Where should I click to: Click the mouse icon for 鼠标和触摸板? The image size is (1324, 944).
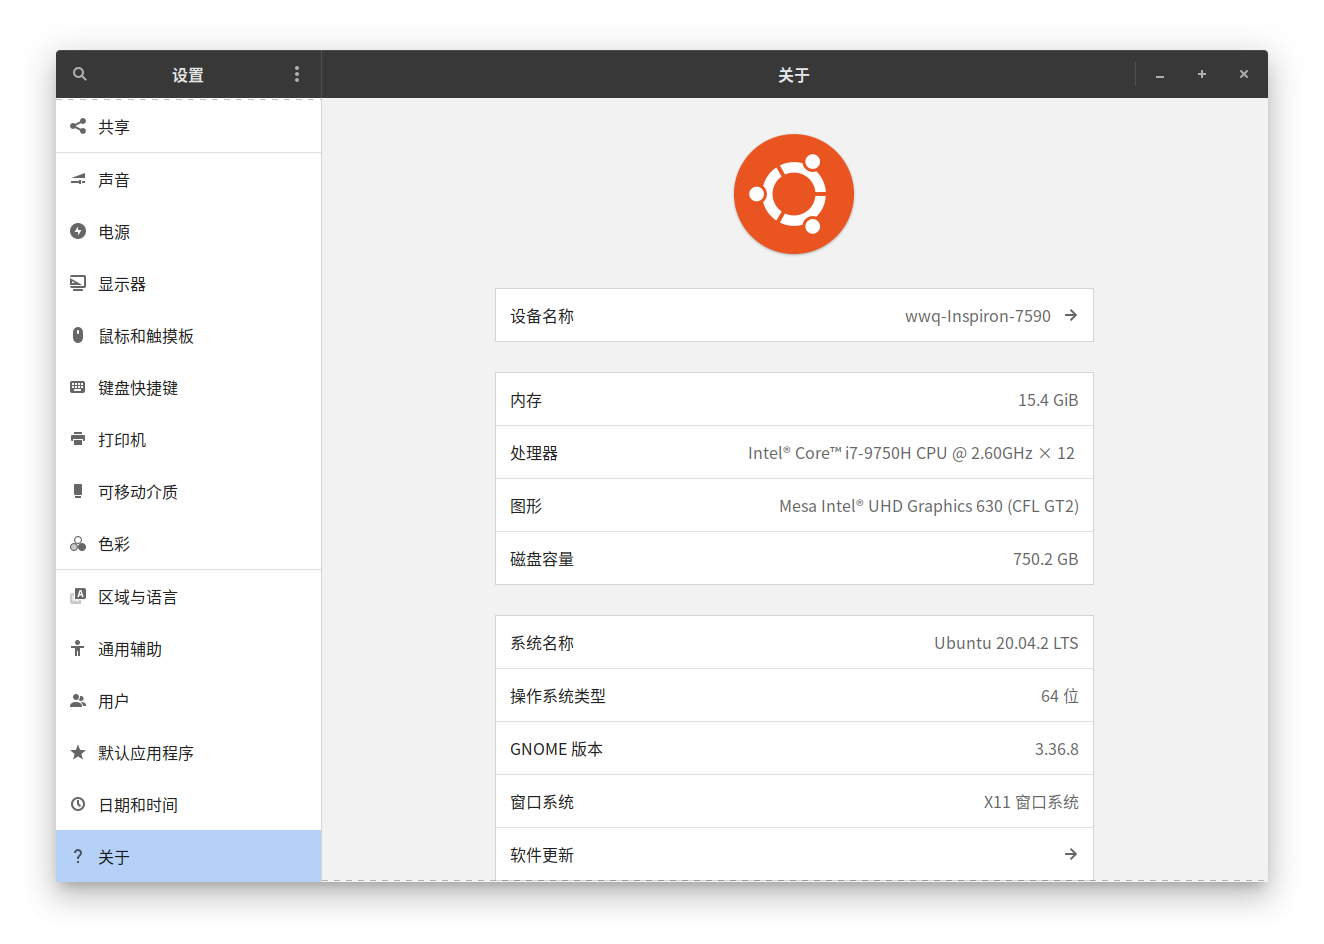[x=78, y=335]
